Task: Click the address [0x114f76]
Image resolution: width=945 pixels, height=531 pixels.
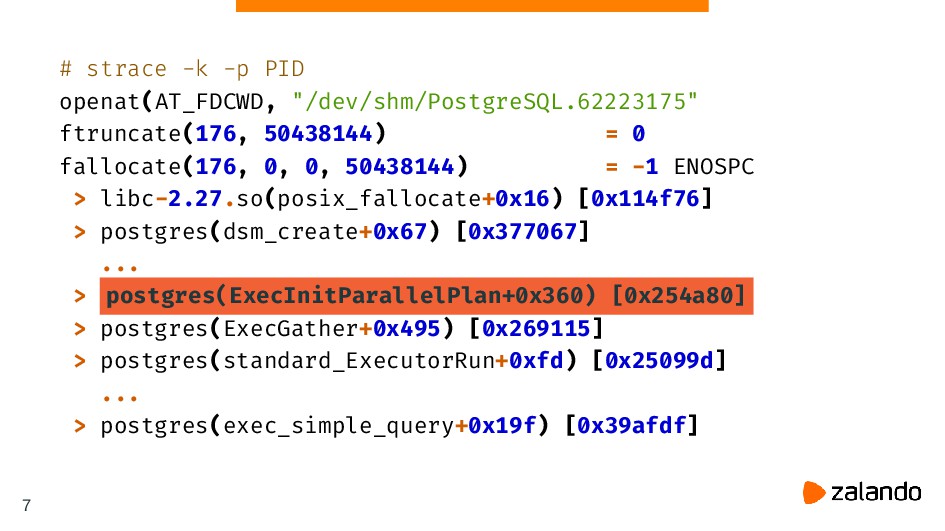Action: point(645,198)
